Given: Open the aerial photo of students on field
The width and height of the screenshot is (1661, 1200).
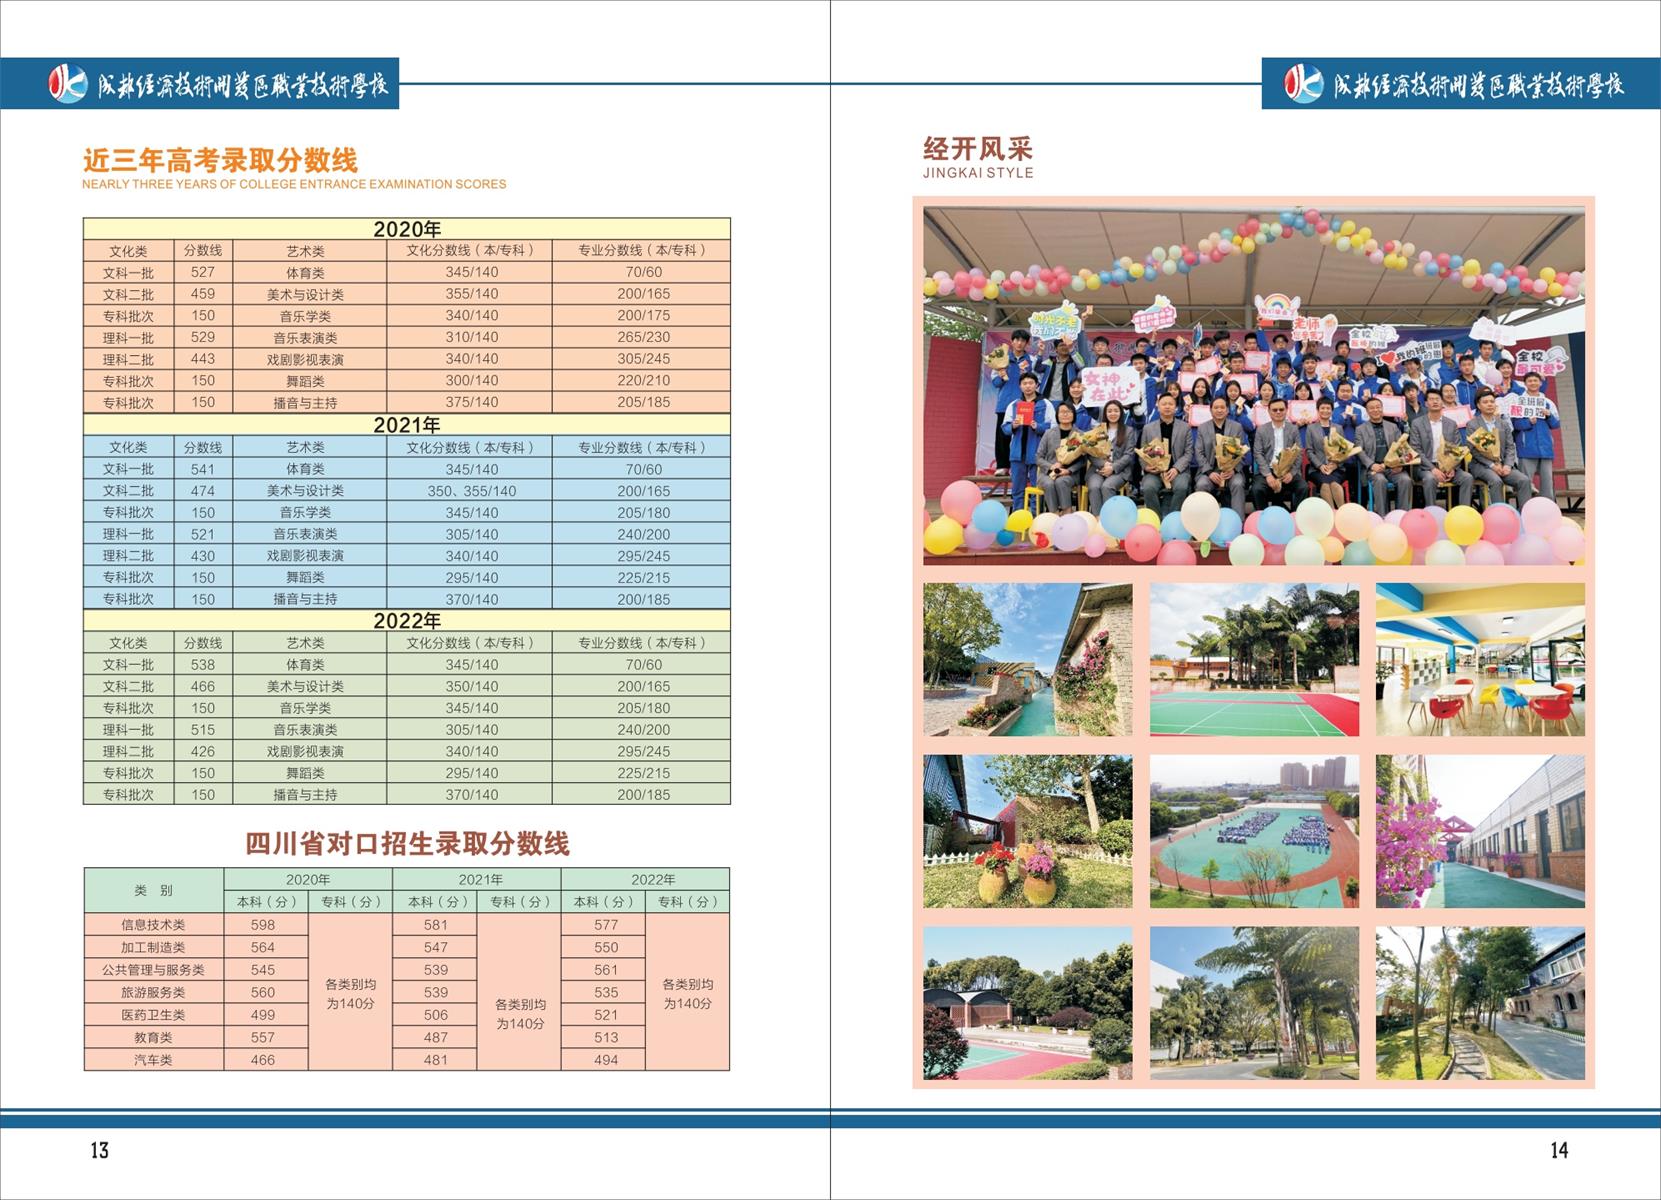Looking at the screenshot, I should coord(1253,831).
